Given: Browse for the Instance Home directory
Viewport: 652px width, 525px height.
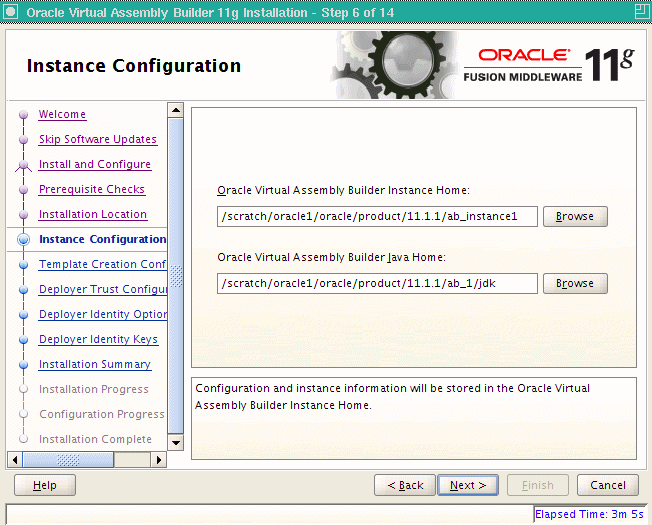Looking at the screenshot, I should coord(575,217).
